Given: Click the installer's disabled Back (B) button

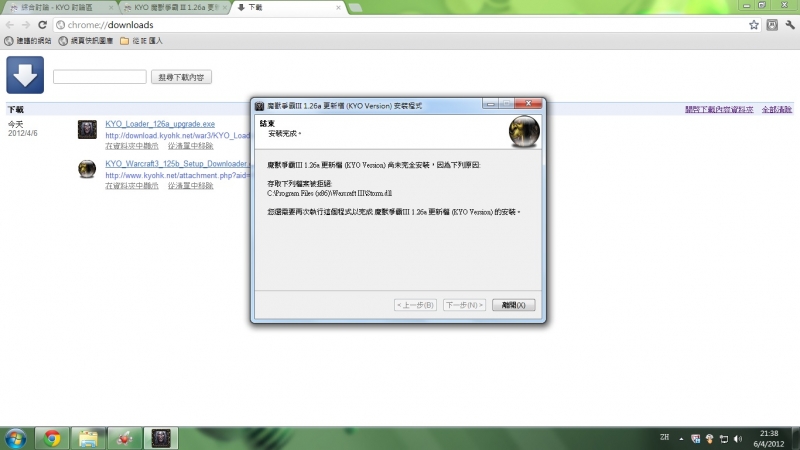Looking at the screenshot, I should pyautogui.click(x=415, y=305).
